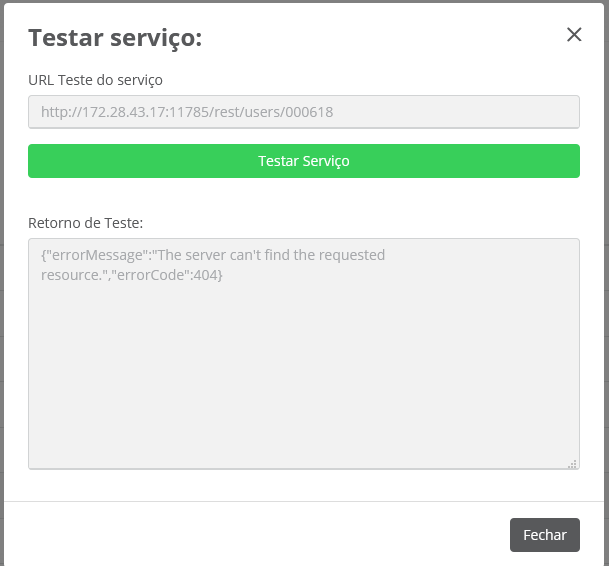This screenshot has height=566, width=609.
Task: Click inside the Retorno de Teste textarea
Action: pyautogui.click(x=304, y=354)
